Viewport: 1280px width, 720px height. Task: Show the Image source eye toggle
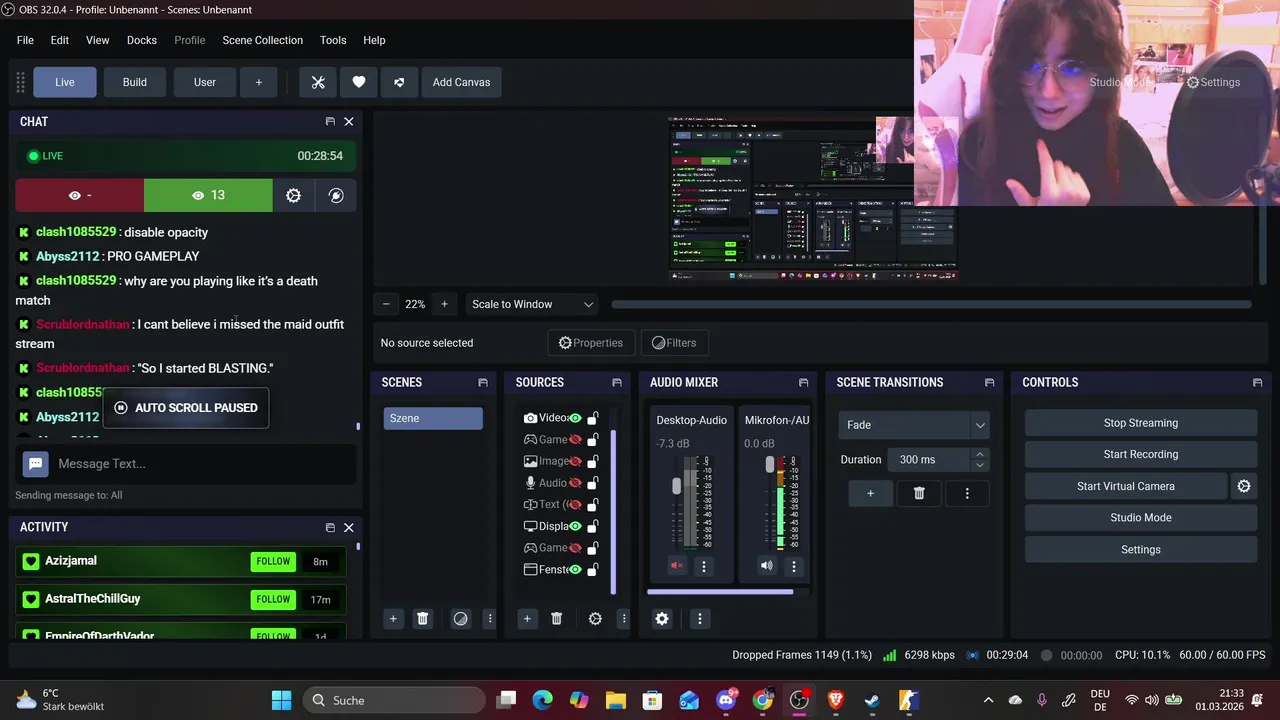pos(575,461)
